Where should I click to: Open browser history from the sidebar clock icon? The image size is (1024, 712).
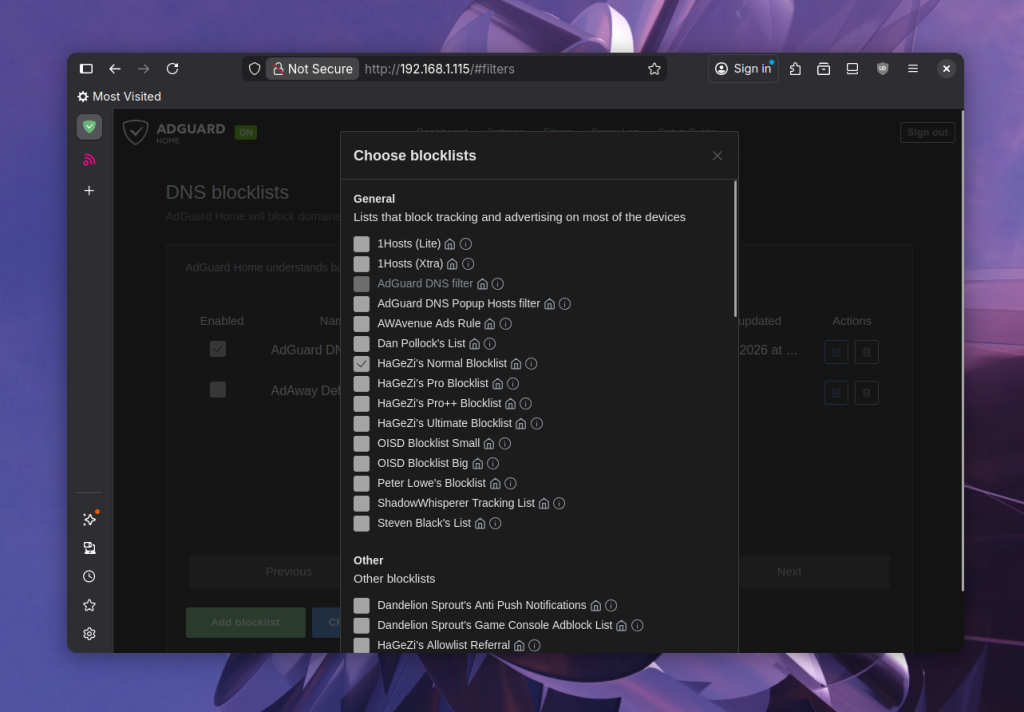click(x=89, y=577)
